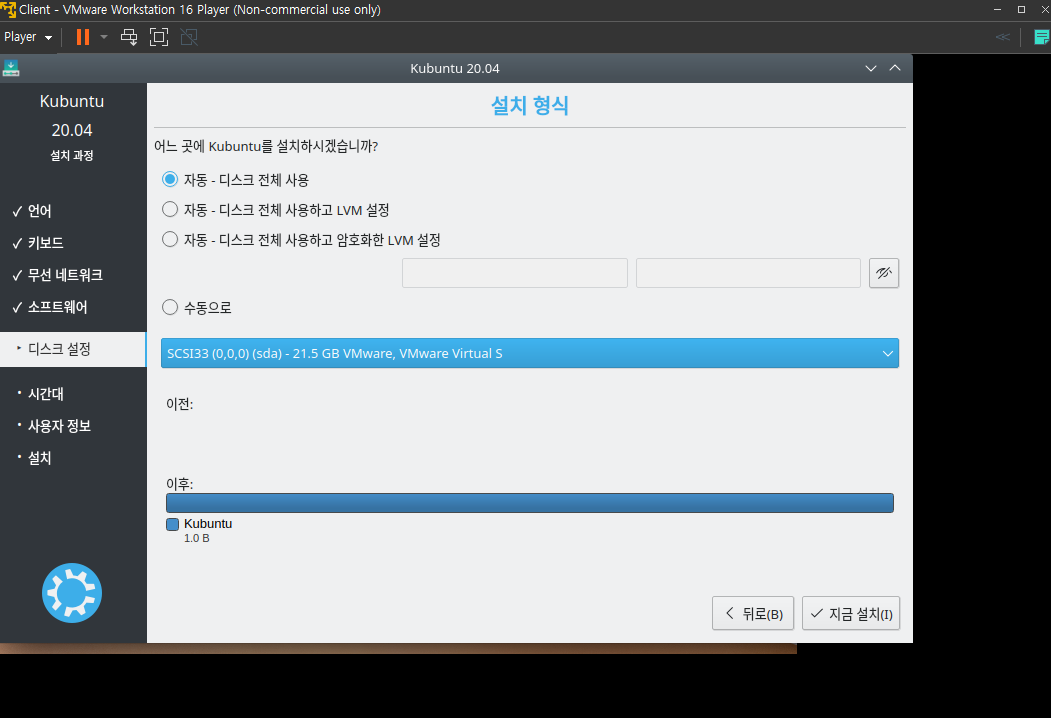Minimize the VMware Player window
Screen dimensions: 1051x718
[x=997, y=9]
